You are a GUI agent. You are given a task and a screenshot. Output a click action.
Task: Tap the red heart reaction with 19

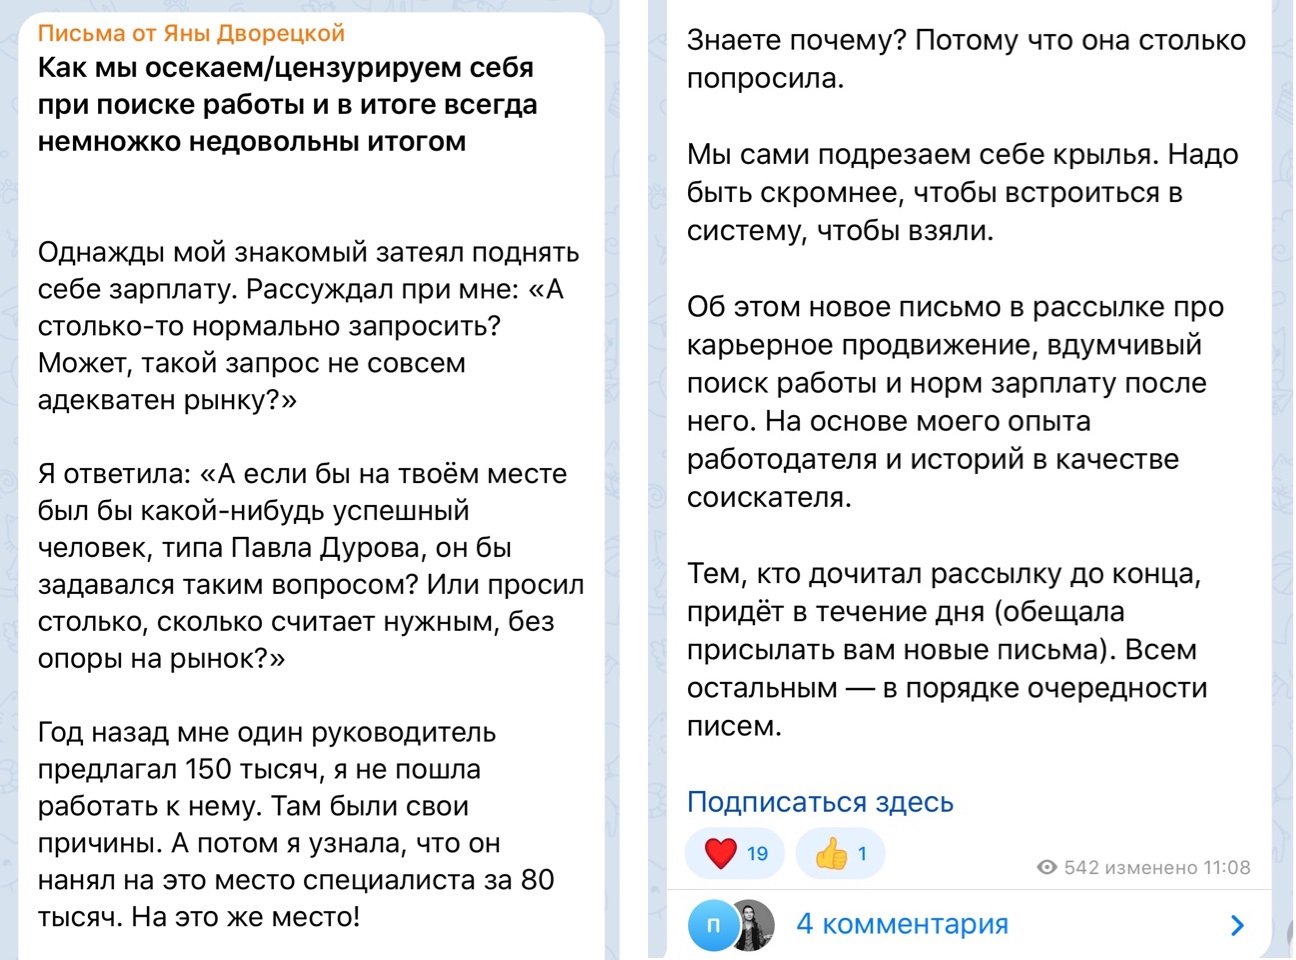[x=736, y=853]
